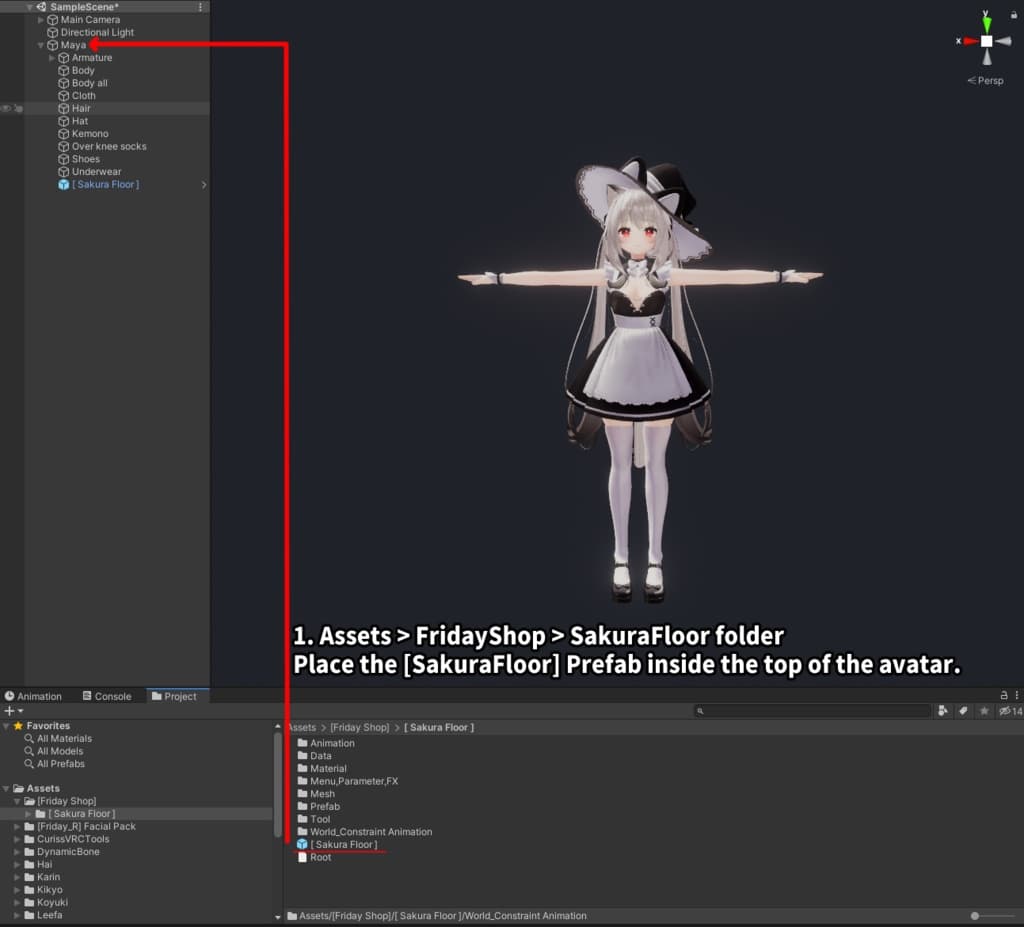Screen dimensions: 1024x927
Task: Click the Favorites star icon
Action: (18, 726)
